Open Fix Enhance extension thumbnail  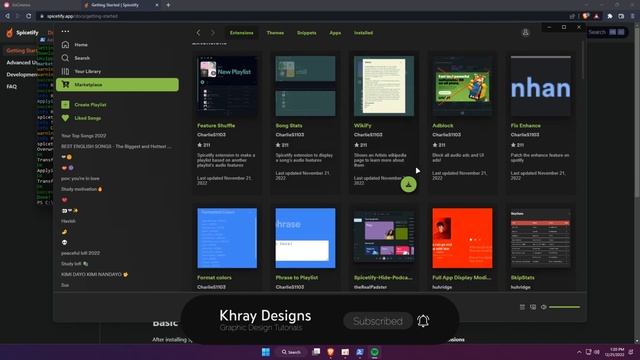(x=541, y=86)
